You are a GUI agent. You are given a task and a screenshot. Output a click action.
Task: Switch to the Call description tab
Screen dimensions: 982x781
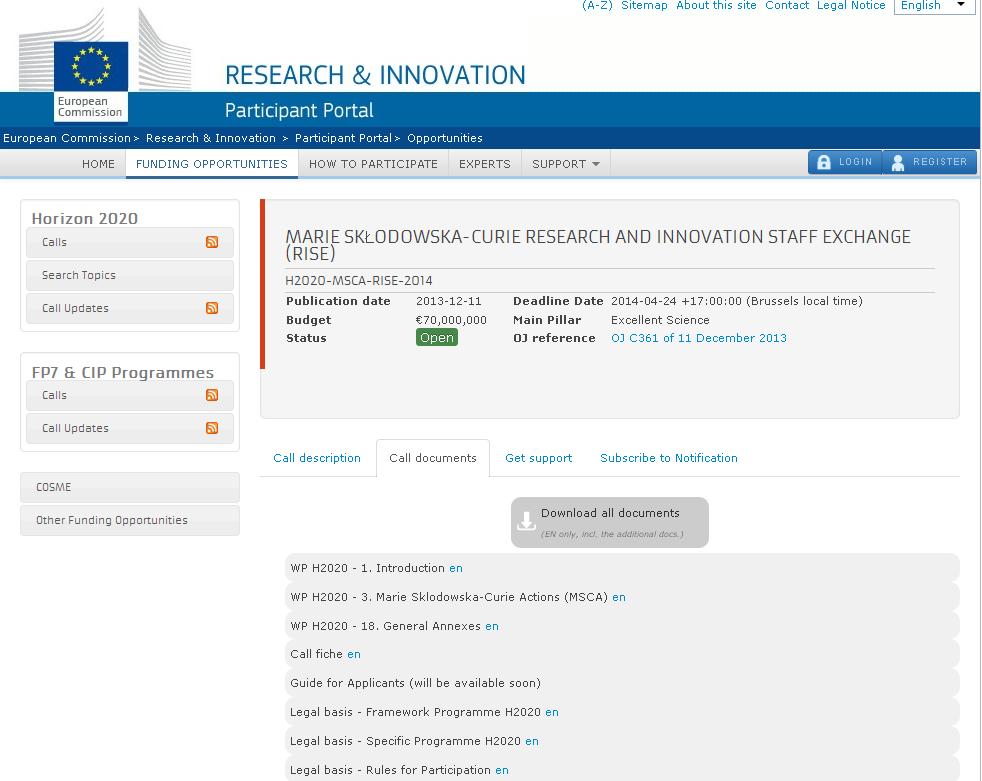pyautogui.click(x=317, y=458)
